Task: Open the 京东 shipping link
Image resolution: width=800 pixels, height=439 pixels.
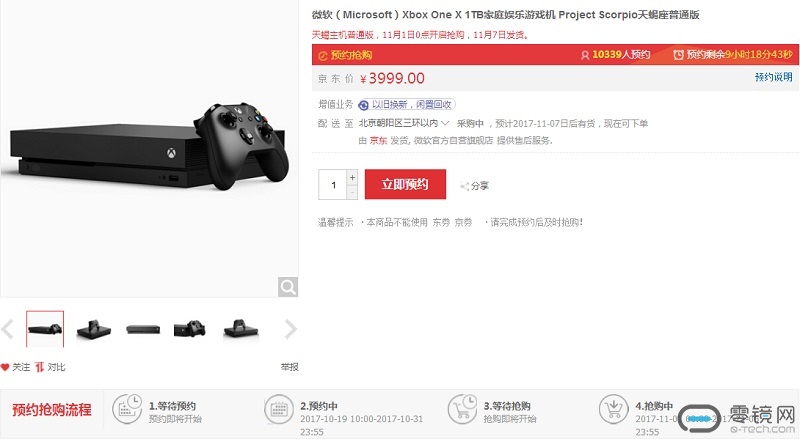Action: pos(378,140)
